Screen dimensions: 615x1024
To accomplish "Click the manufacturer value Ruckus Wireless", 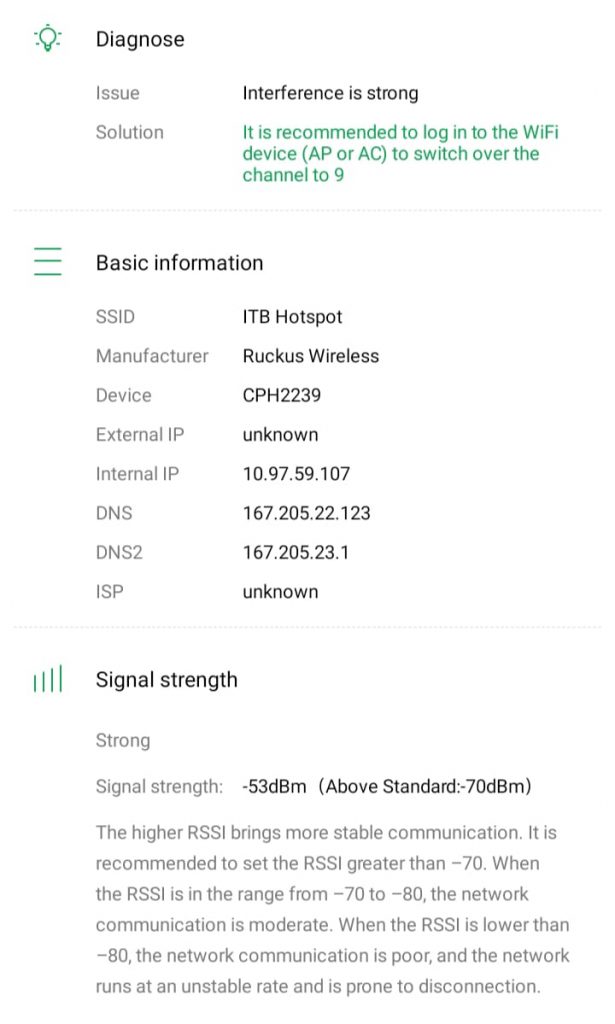I will click(x=310, y=356).
